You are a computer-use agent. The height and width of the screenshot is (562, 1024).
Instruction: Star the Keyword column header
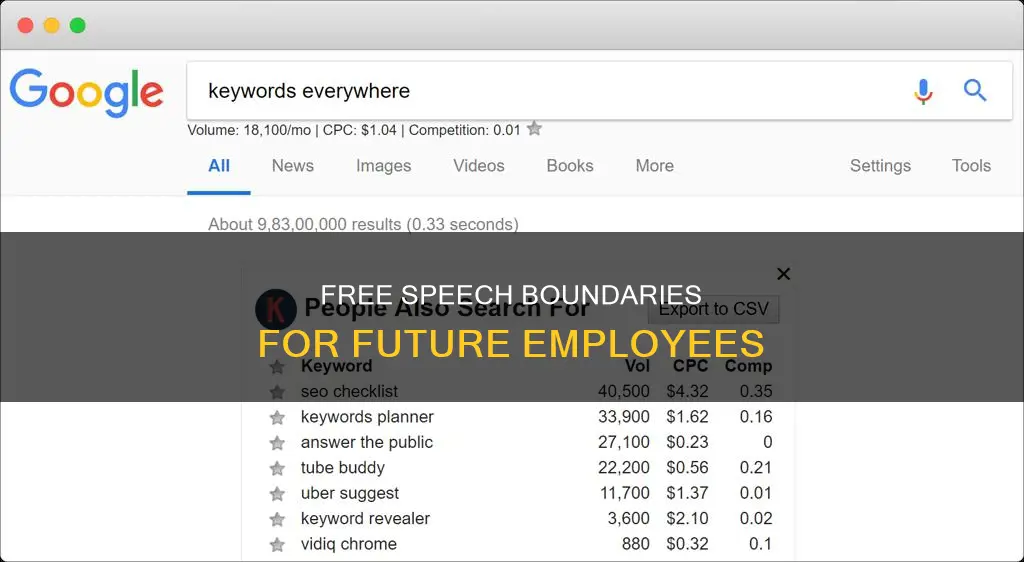click(277, 367)
